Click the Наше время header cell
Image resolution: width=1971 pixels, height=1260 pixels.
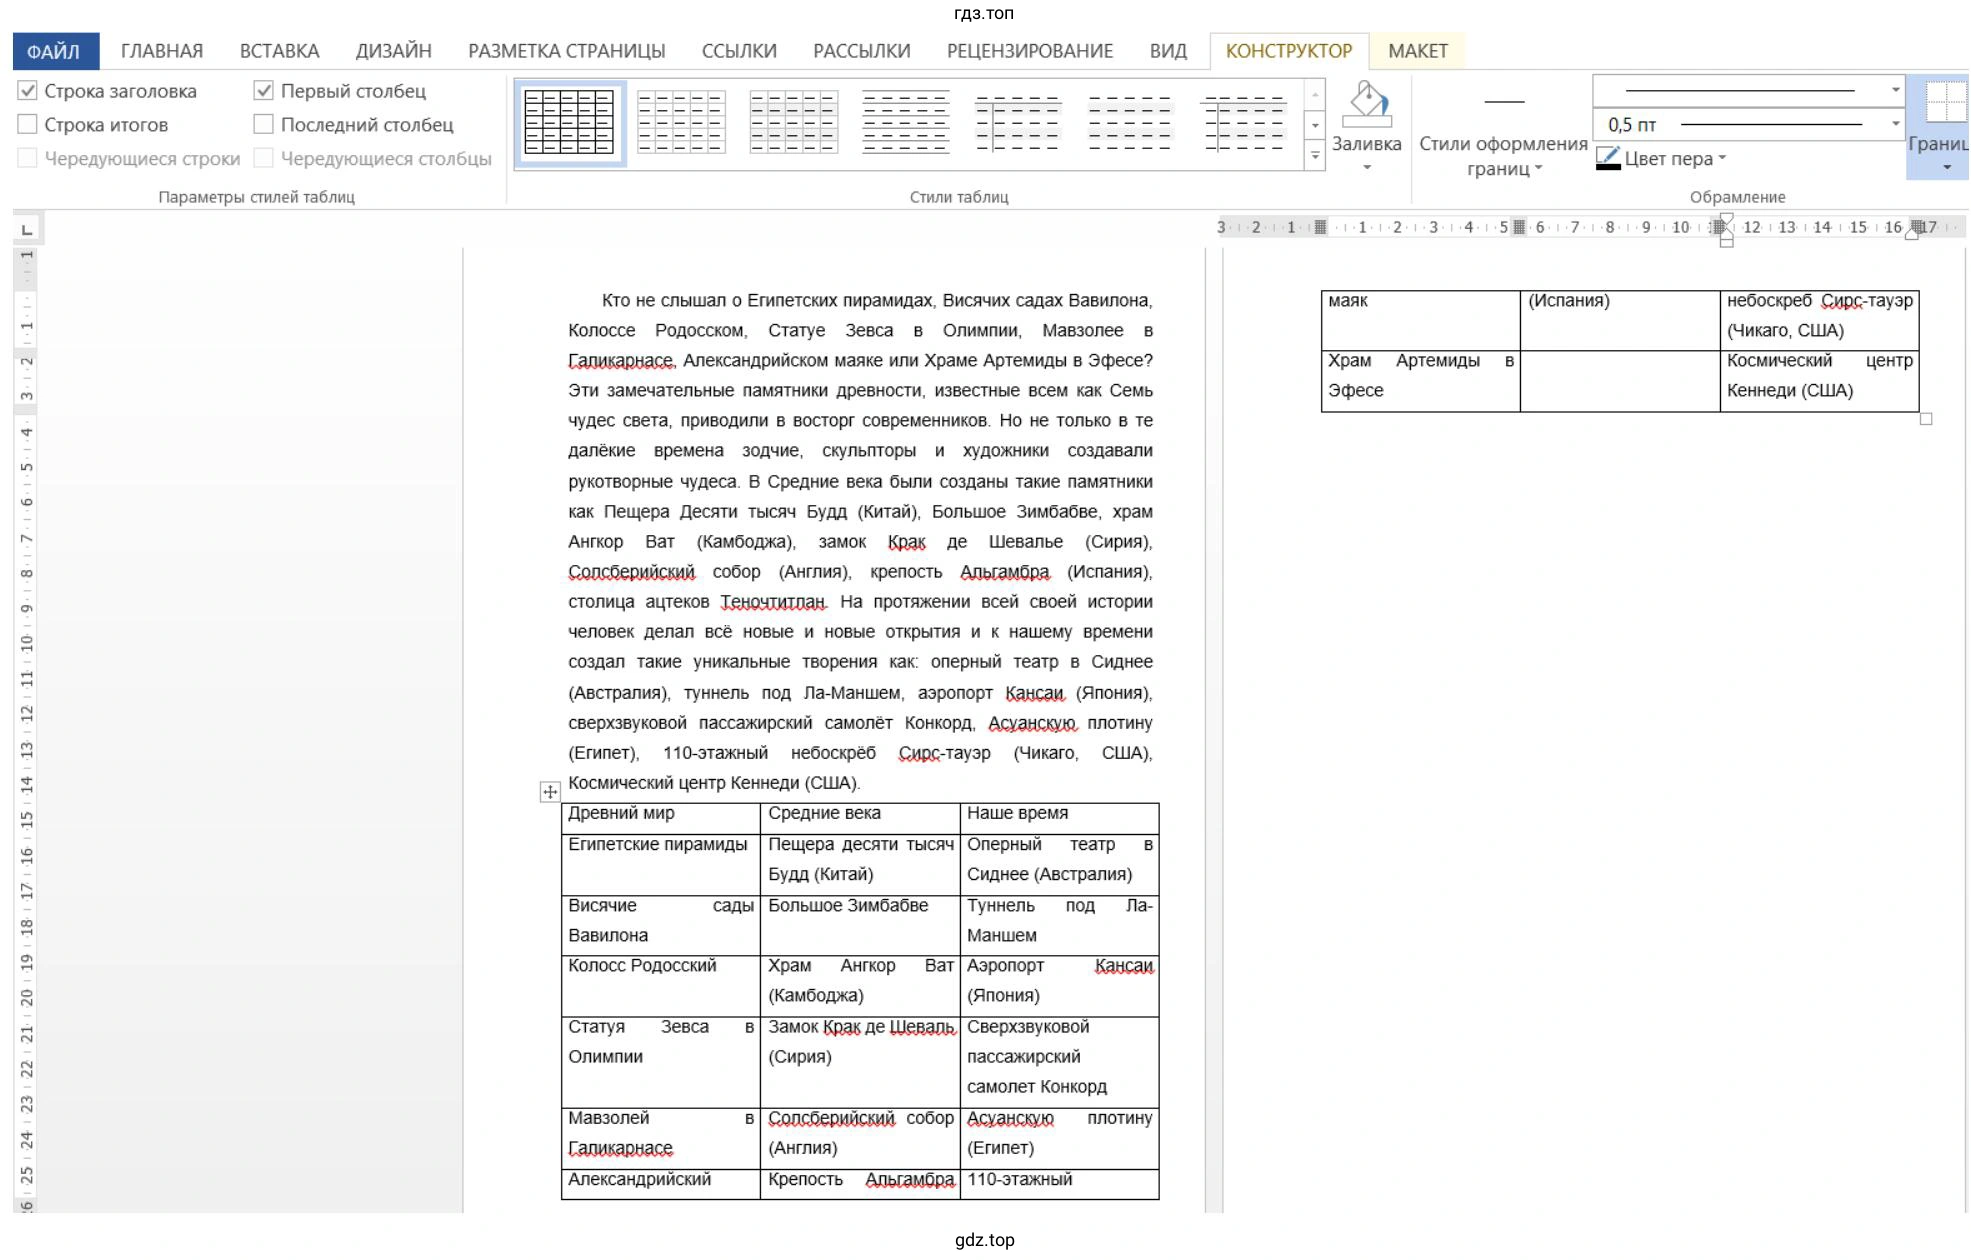(1059, 817)
